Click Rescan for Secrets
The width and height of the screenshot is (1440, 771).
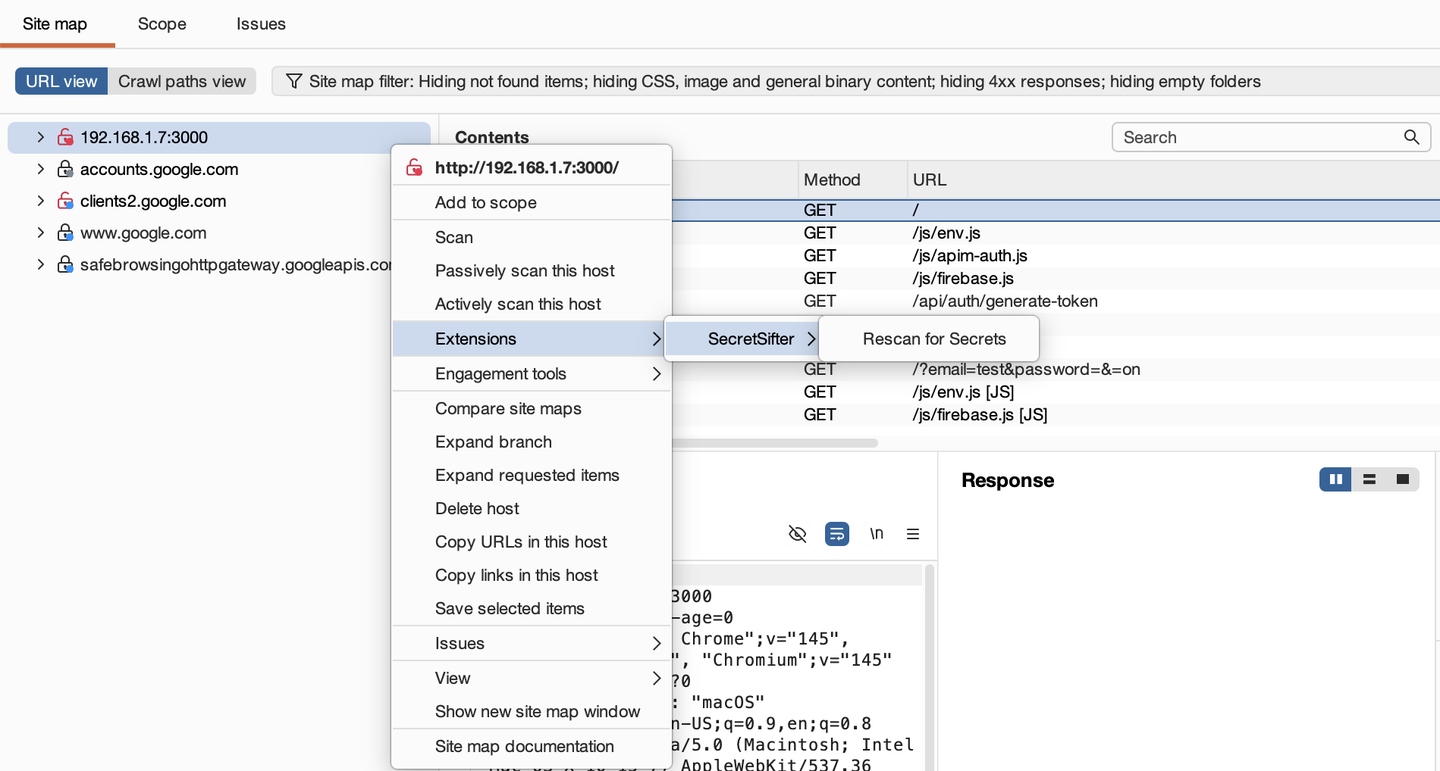pos(929,339)
